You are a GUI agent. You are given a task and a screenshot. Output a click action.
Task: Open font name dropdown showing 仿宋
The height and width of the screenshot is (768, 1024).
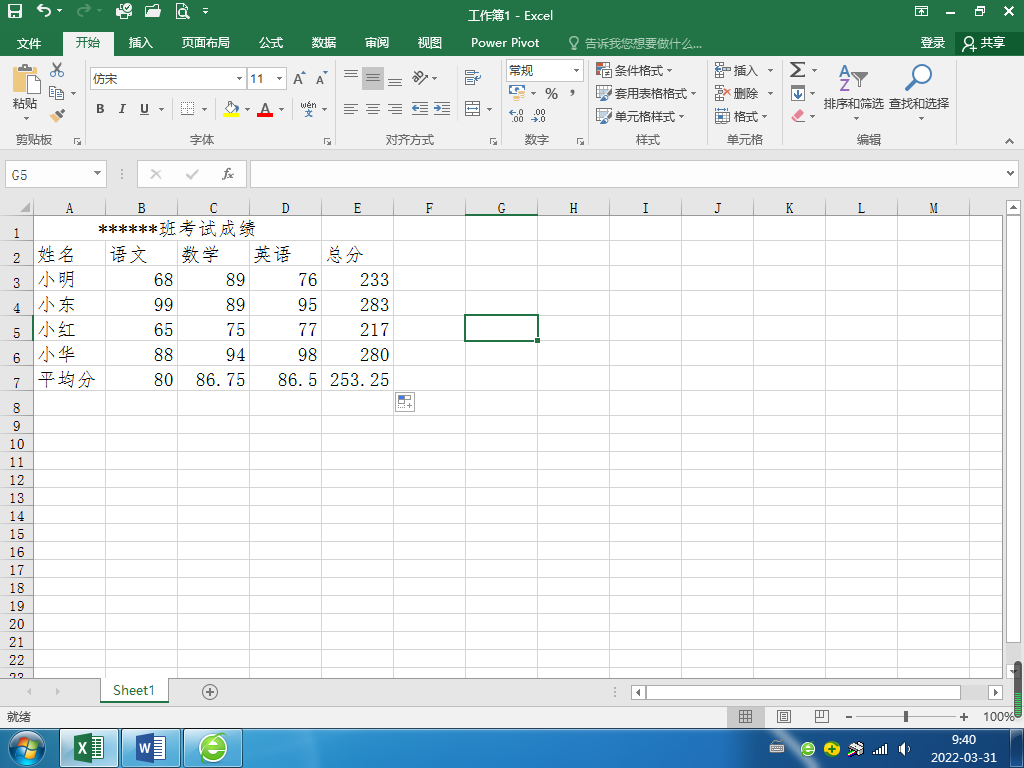tap(239, 78)
